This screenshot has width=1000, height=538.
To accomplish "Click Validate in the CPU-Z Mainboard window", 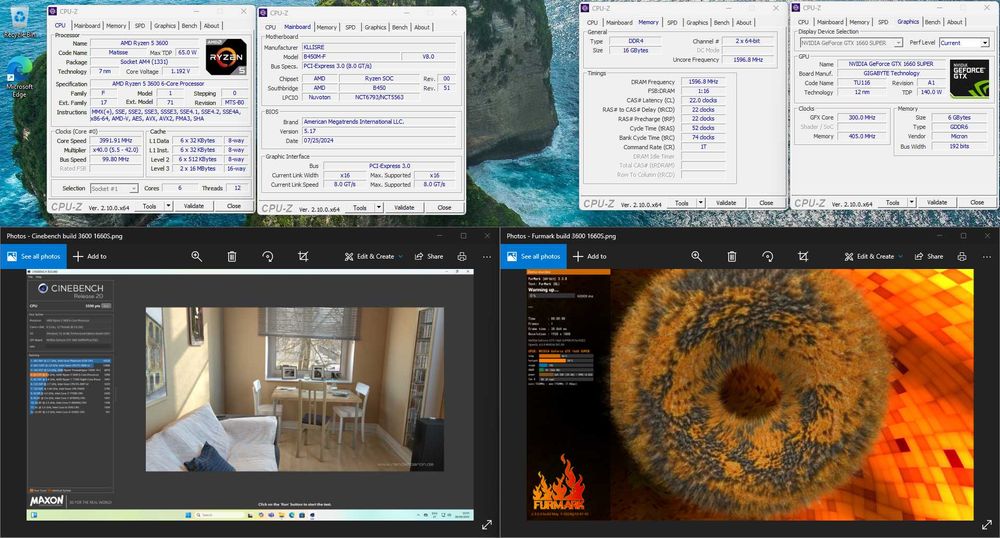I will [x=404, y=207].
